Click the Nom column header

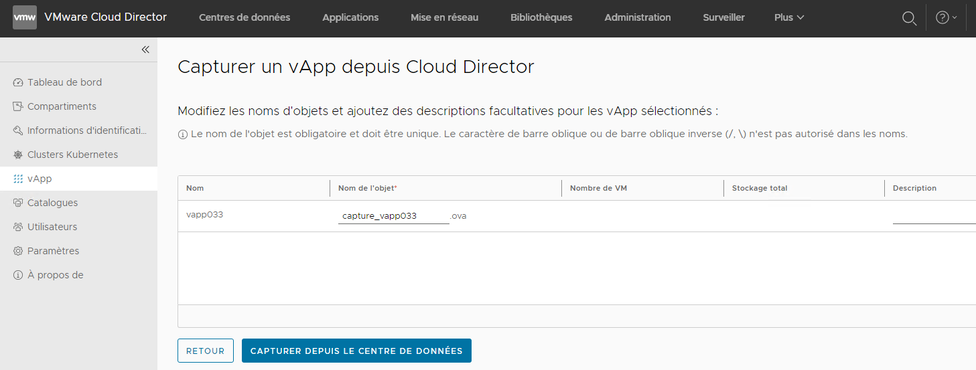[x=195, y=188]
